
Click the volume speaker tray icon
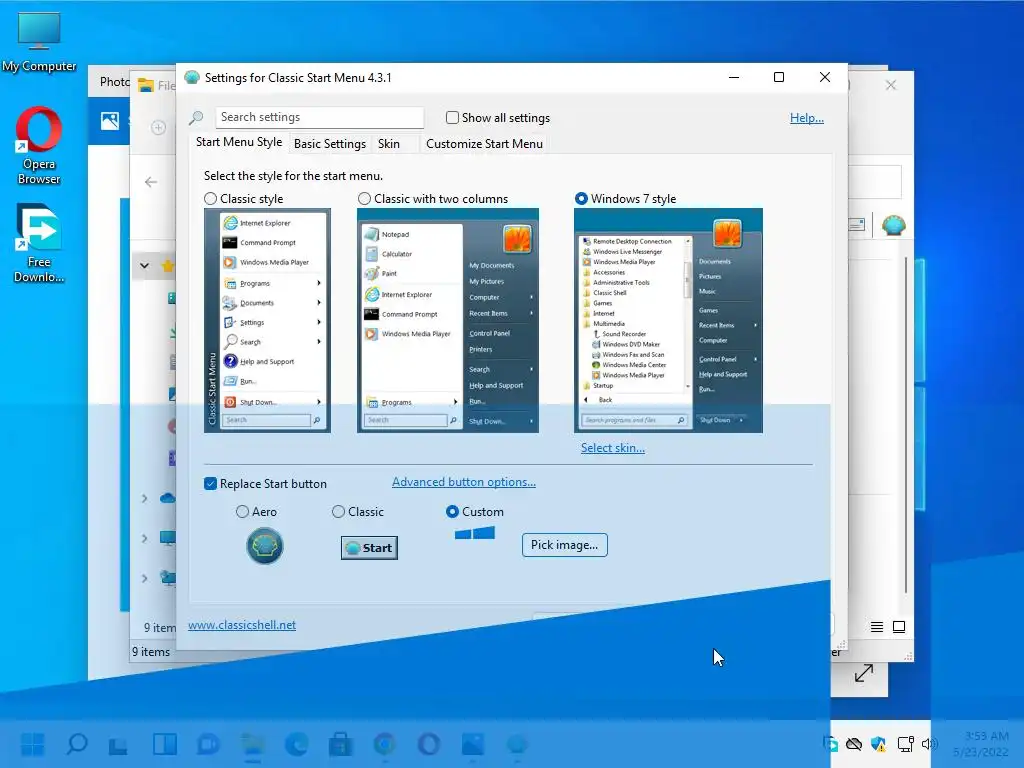point(929,744)
